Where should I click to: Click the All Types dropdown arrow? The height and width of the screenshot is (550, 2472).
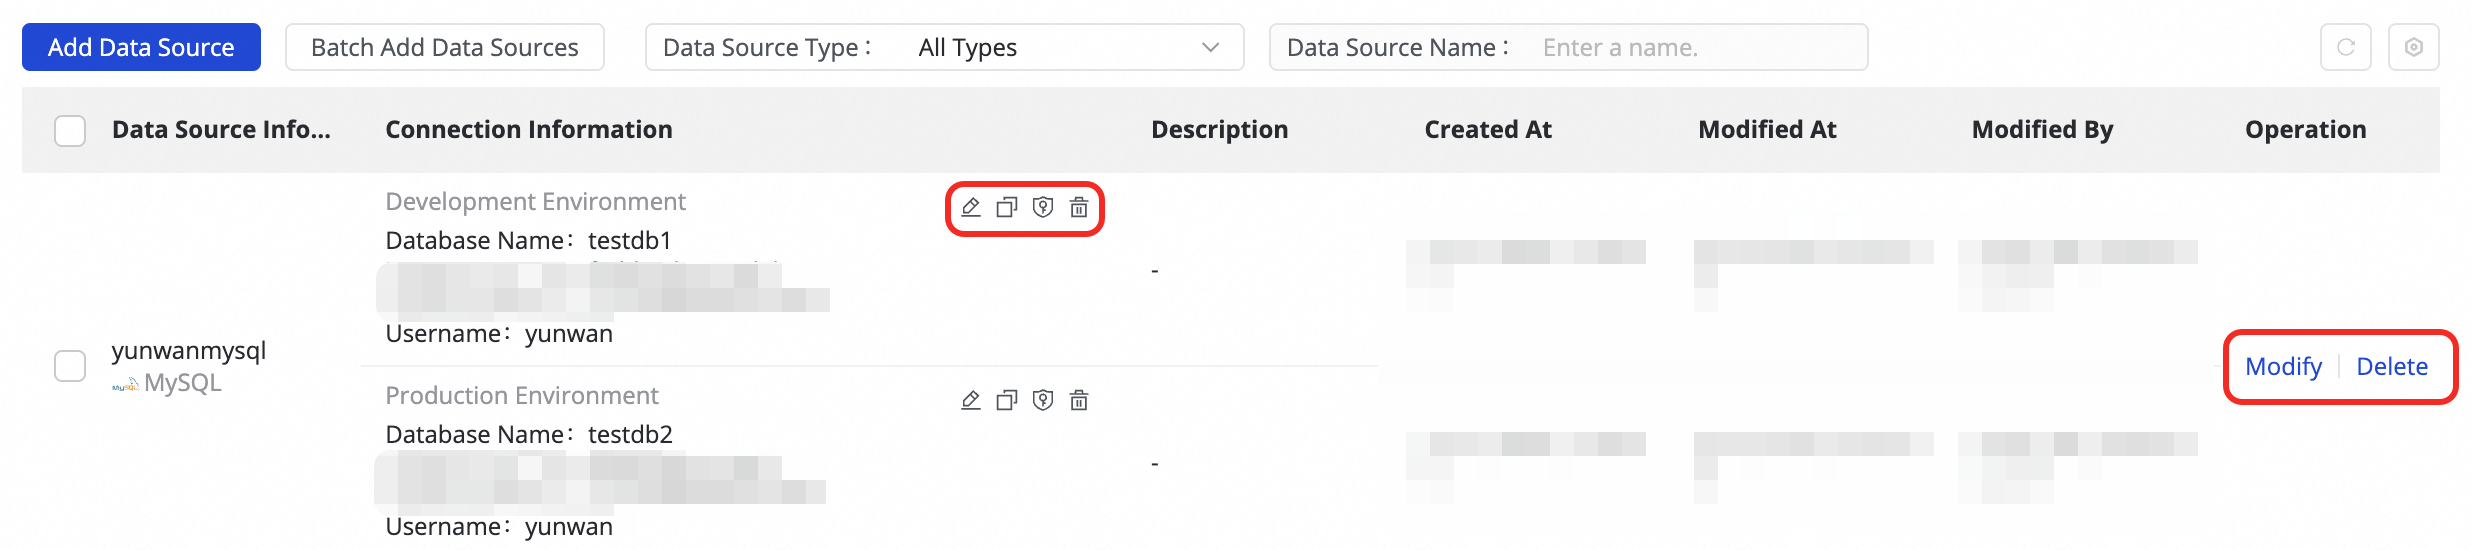pos(1210,47)
